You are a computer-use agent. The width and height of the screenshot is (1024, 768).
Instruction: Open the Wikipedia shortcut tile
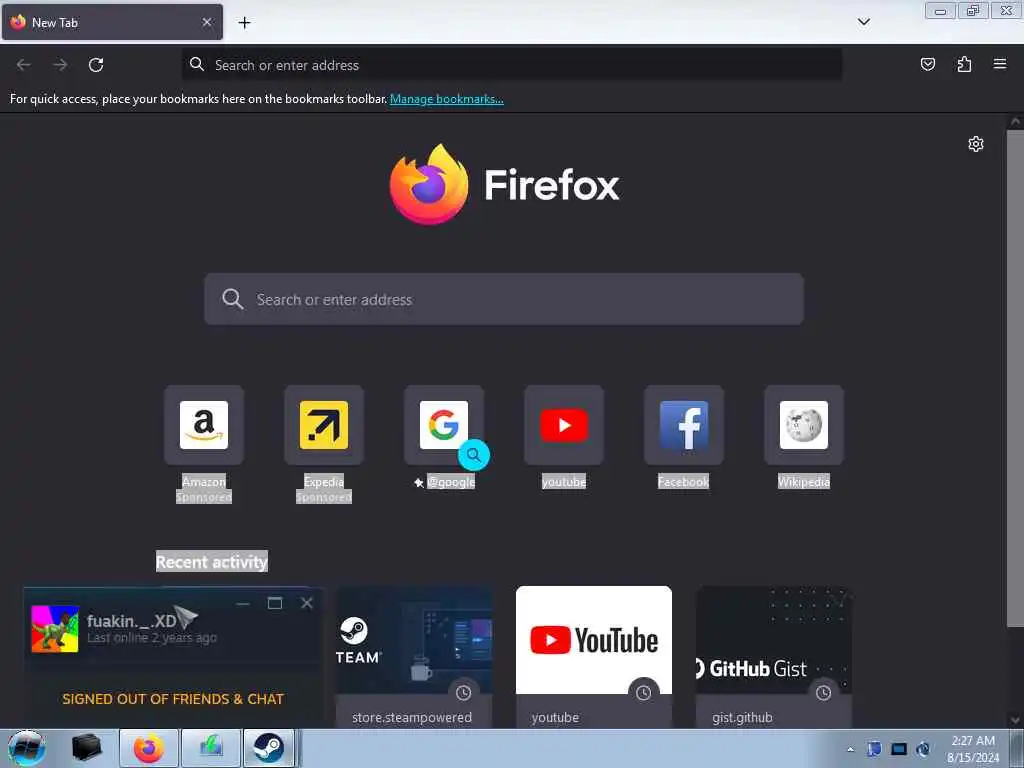click(804, 425)
